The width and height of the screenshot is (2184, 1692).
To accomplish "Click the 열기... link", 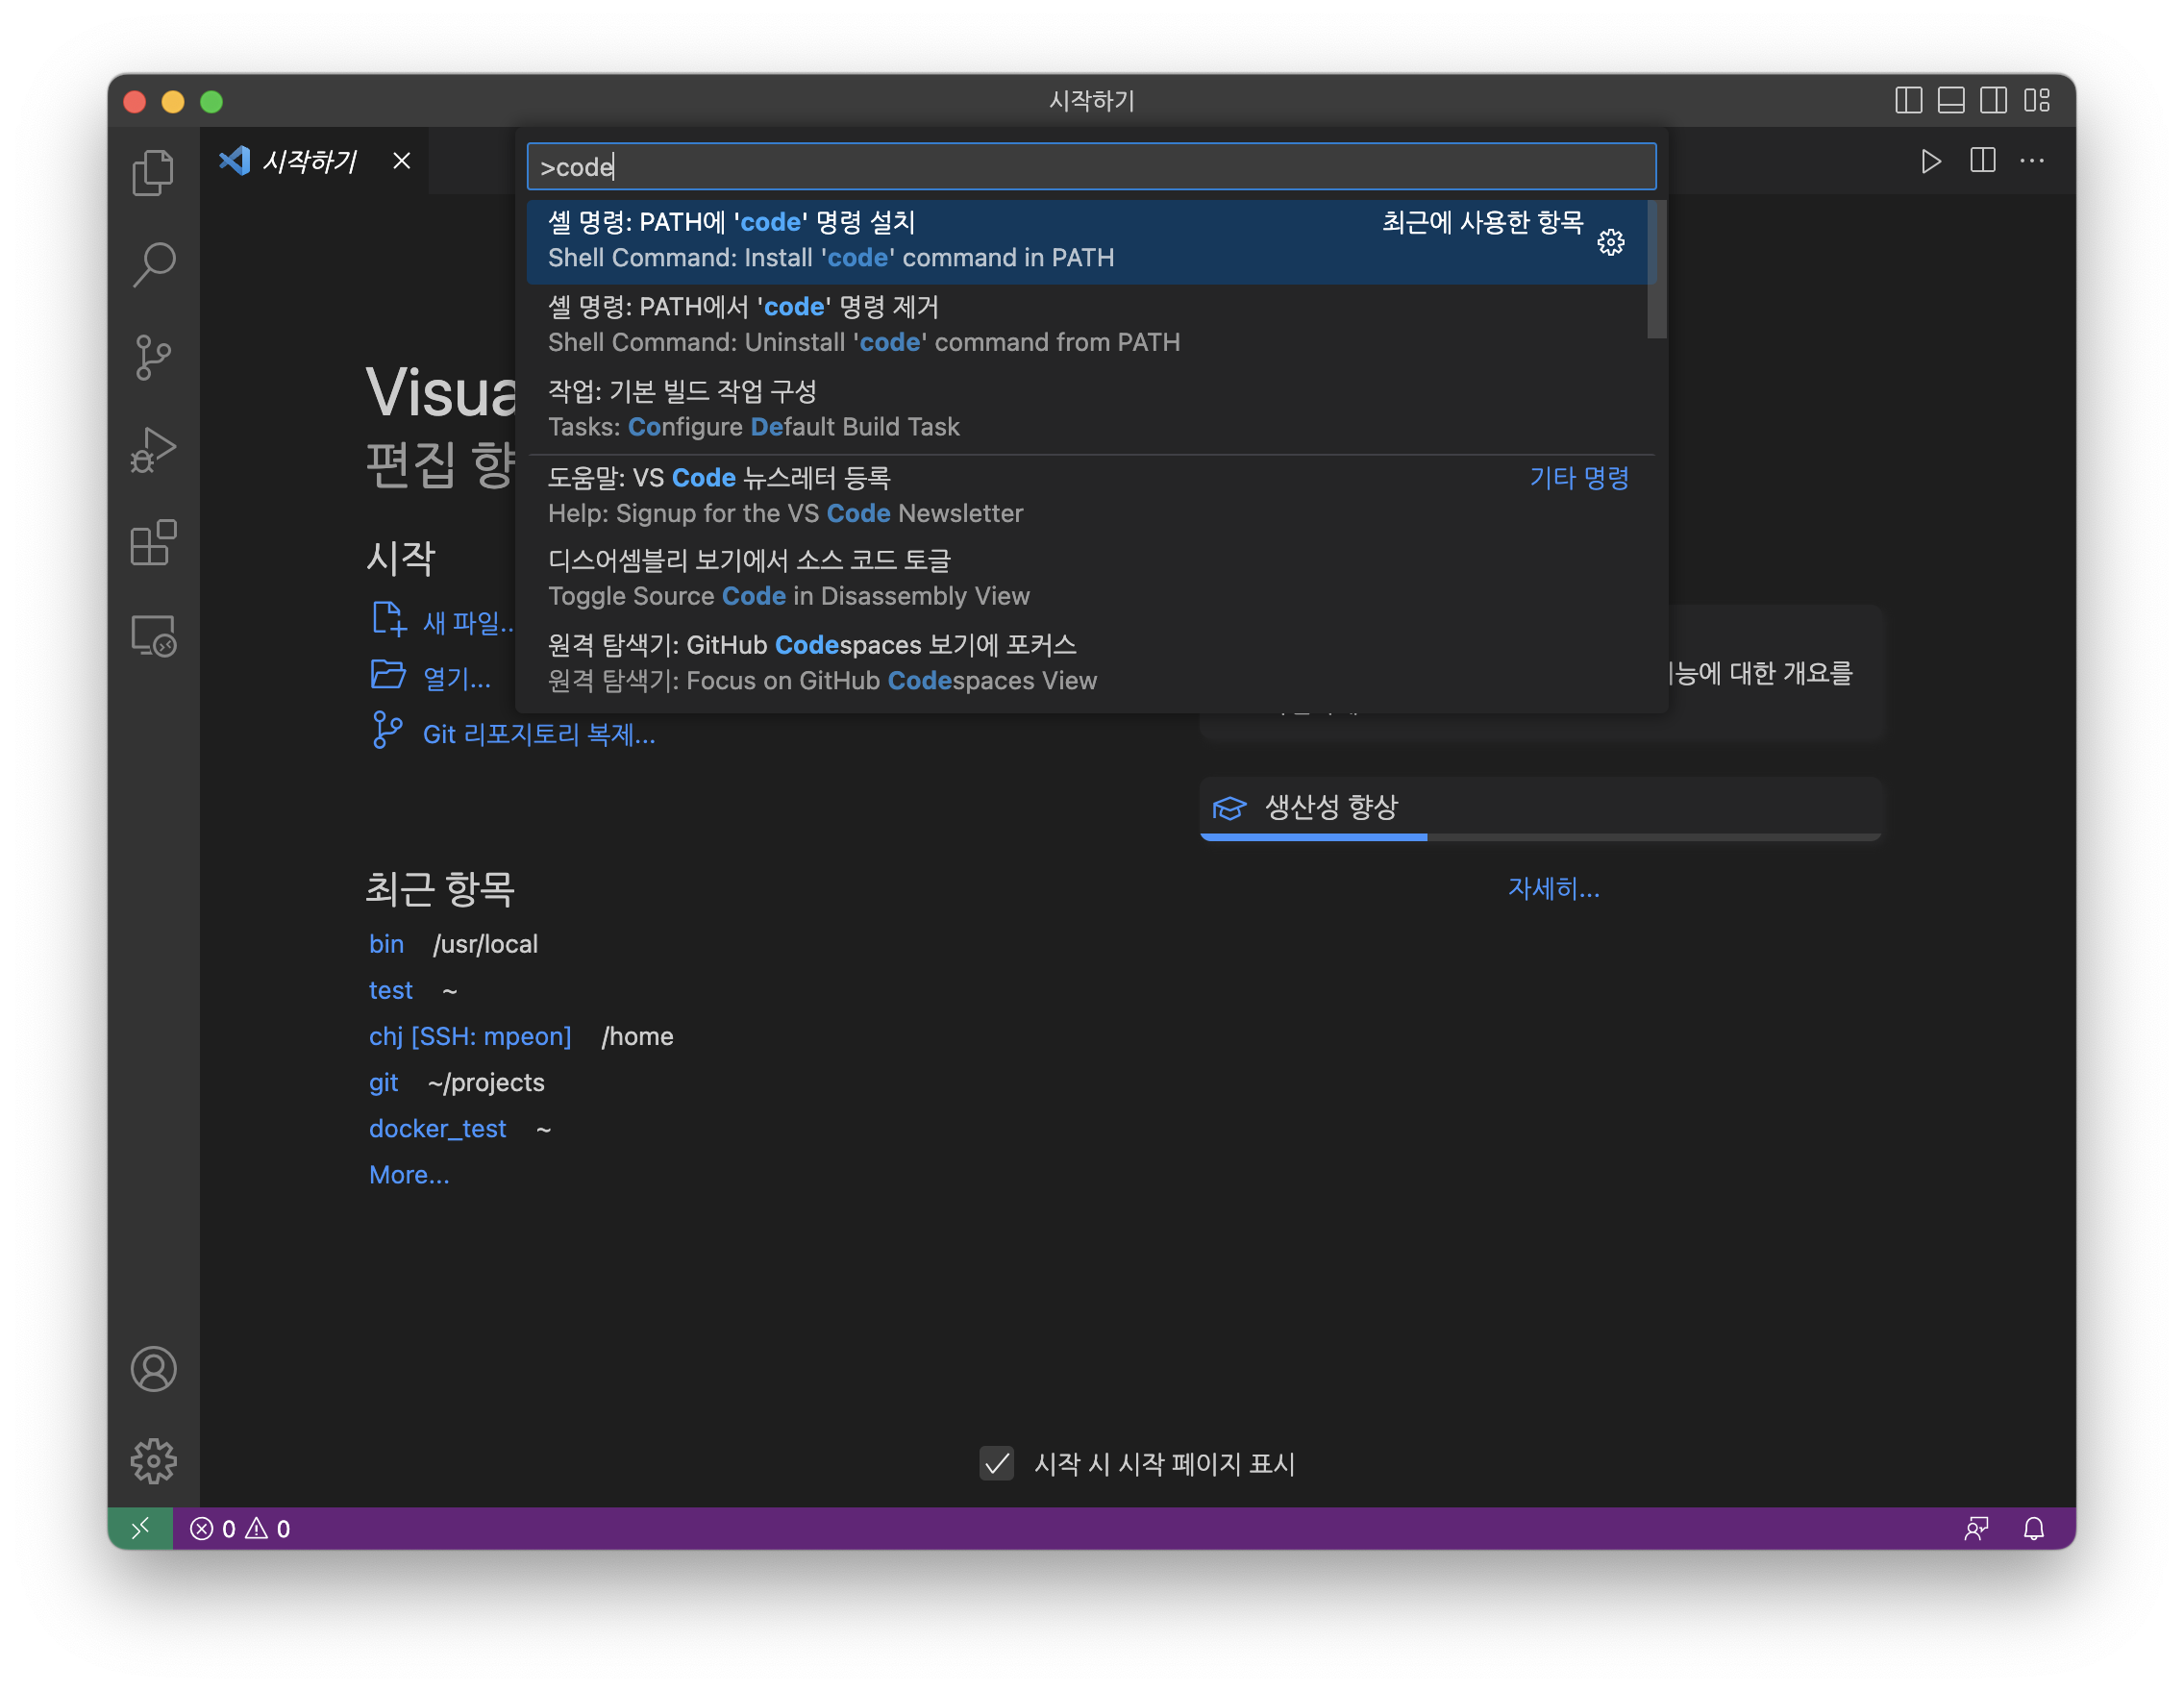I will tap(457, 679).
